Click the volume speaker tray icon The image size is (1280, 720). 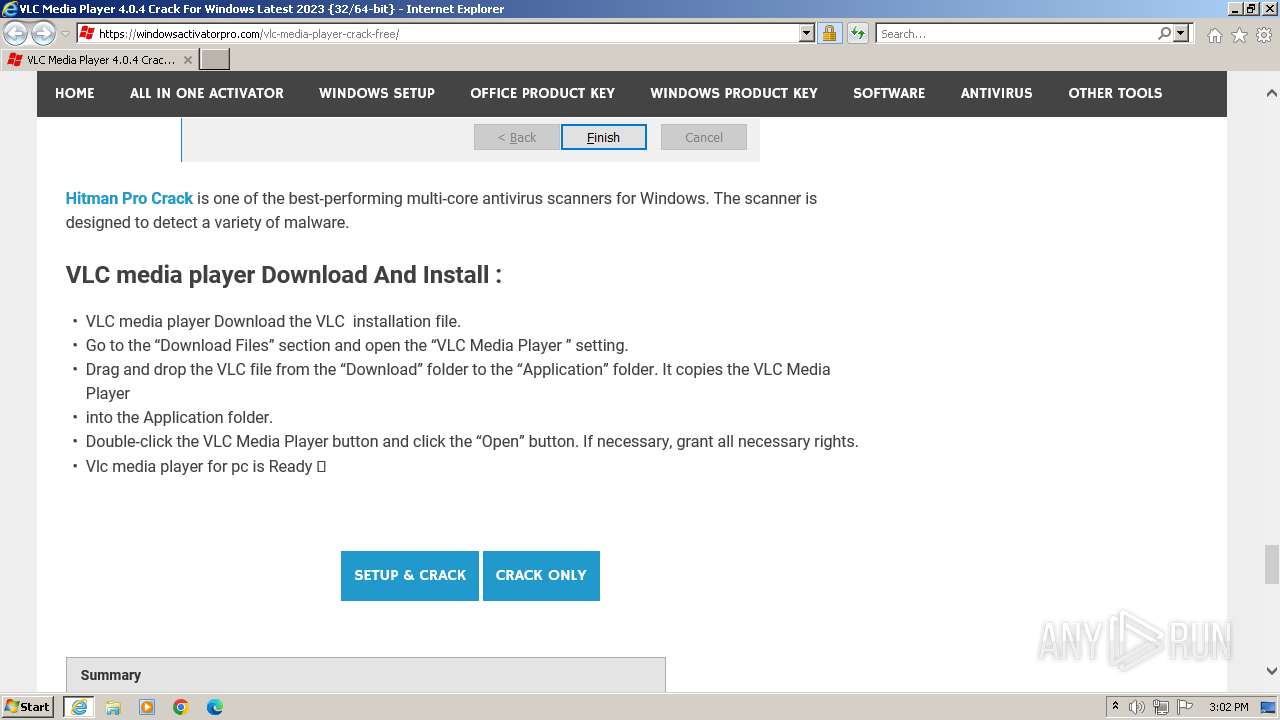click(1138, 707)
